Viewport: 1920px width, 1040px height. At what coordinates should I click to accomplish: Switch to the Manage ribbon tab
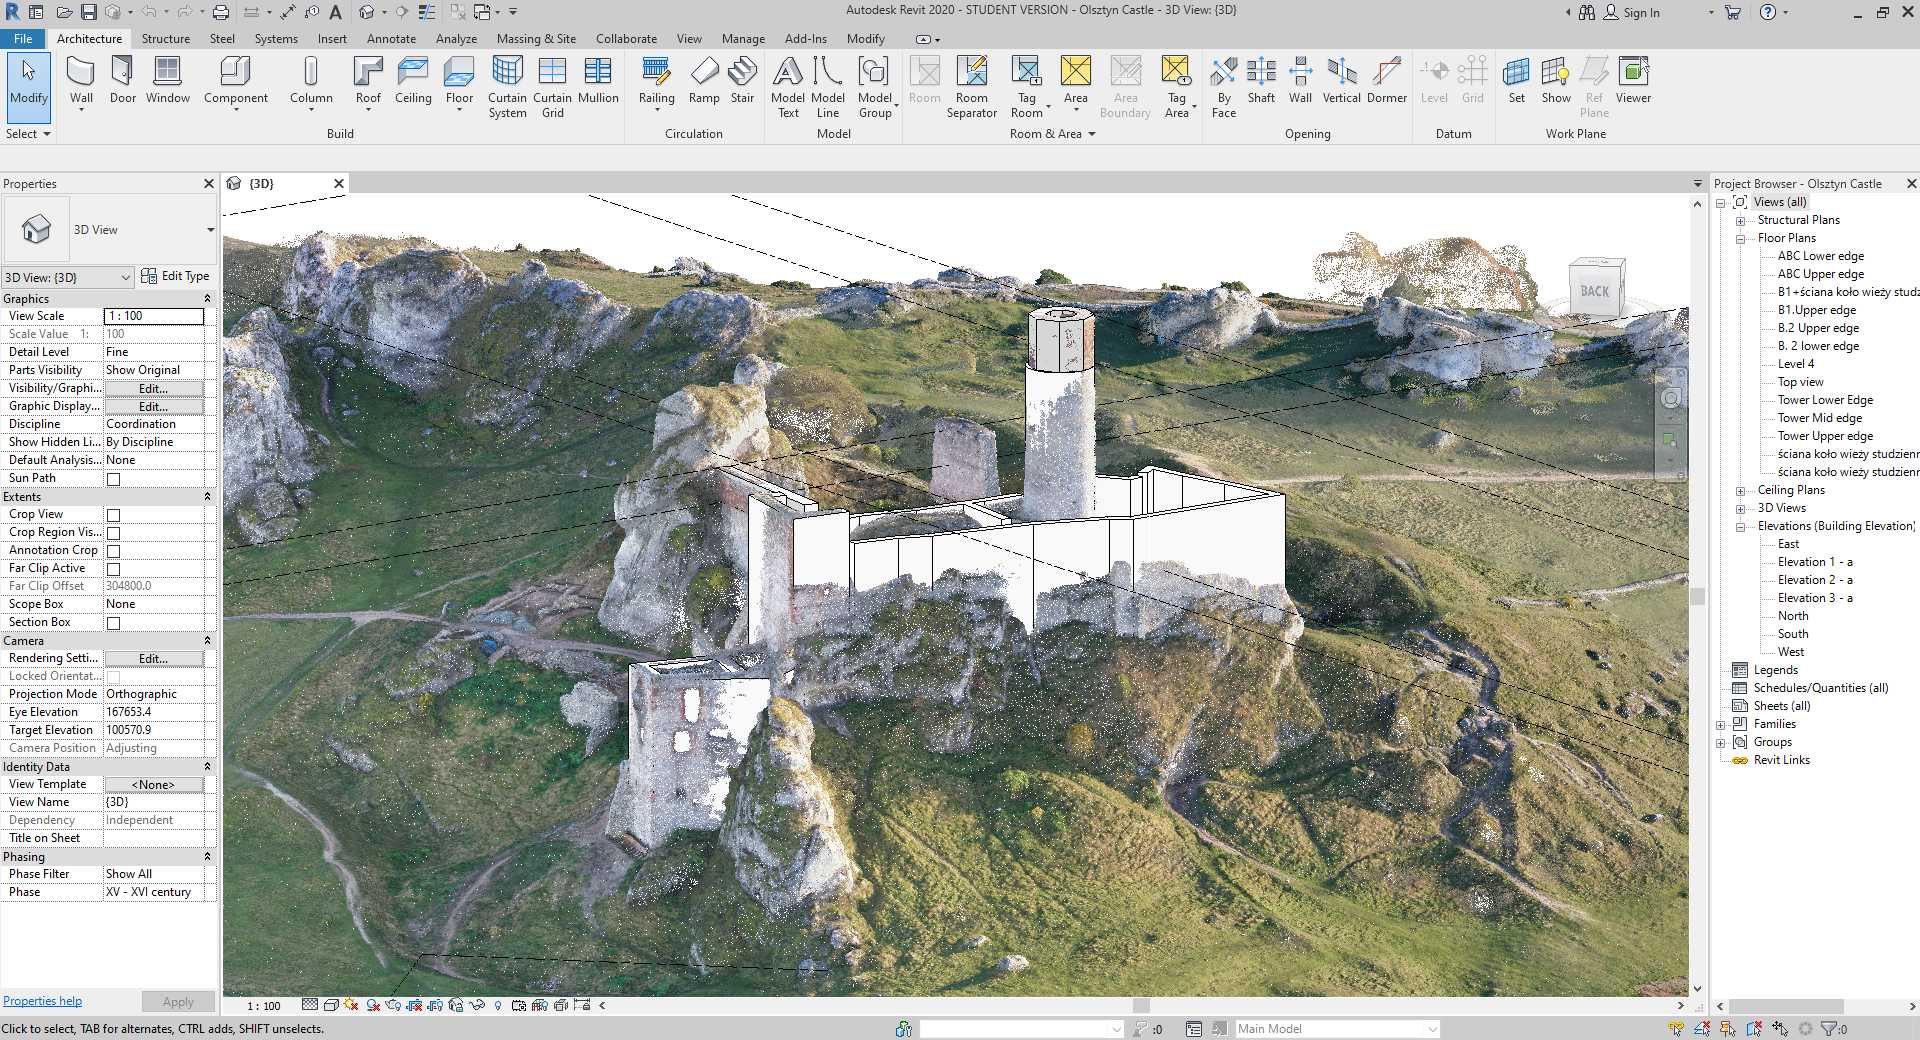point(743,39)
